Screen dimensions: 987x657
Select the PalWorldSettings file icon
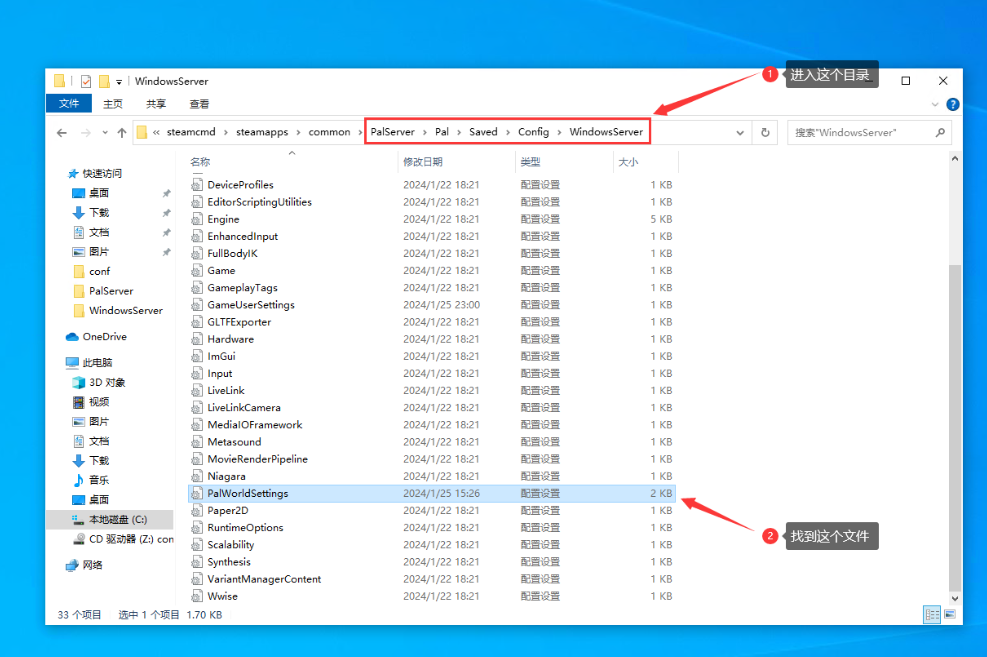point(197,493)
